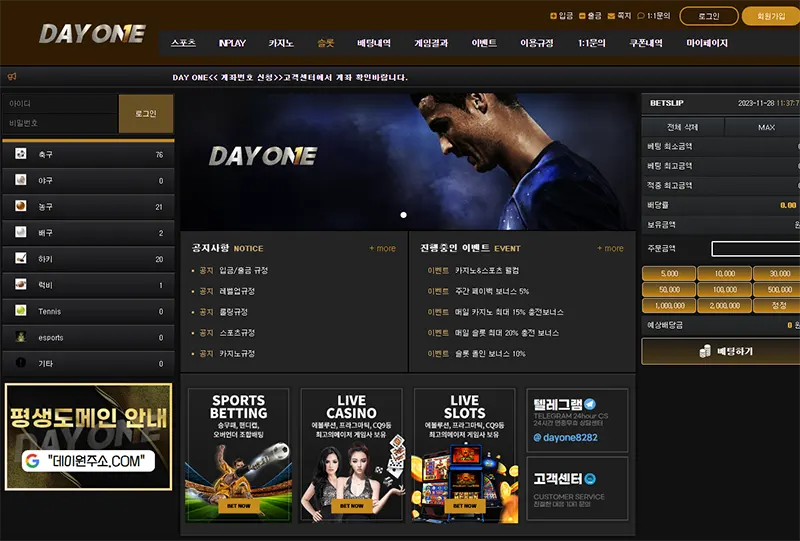Open the 이용규정 menu
Screen dimensions: 800x541
[x=537, y=43]
